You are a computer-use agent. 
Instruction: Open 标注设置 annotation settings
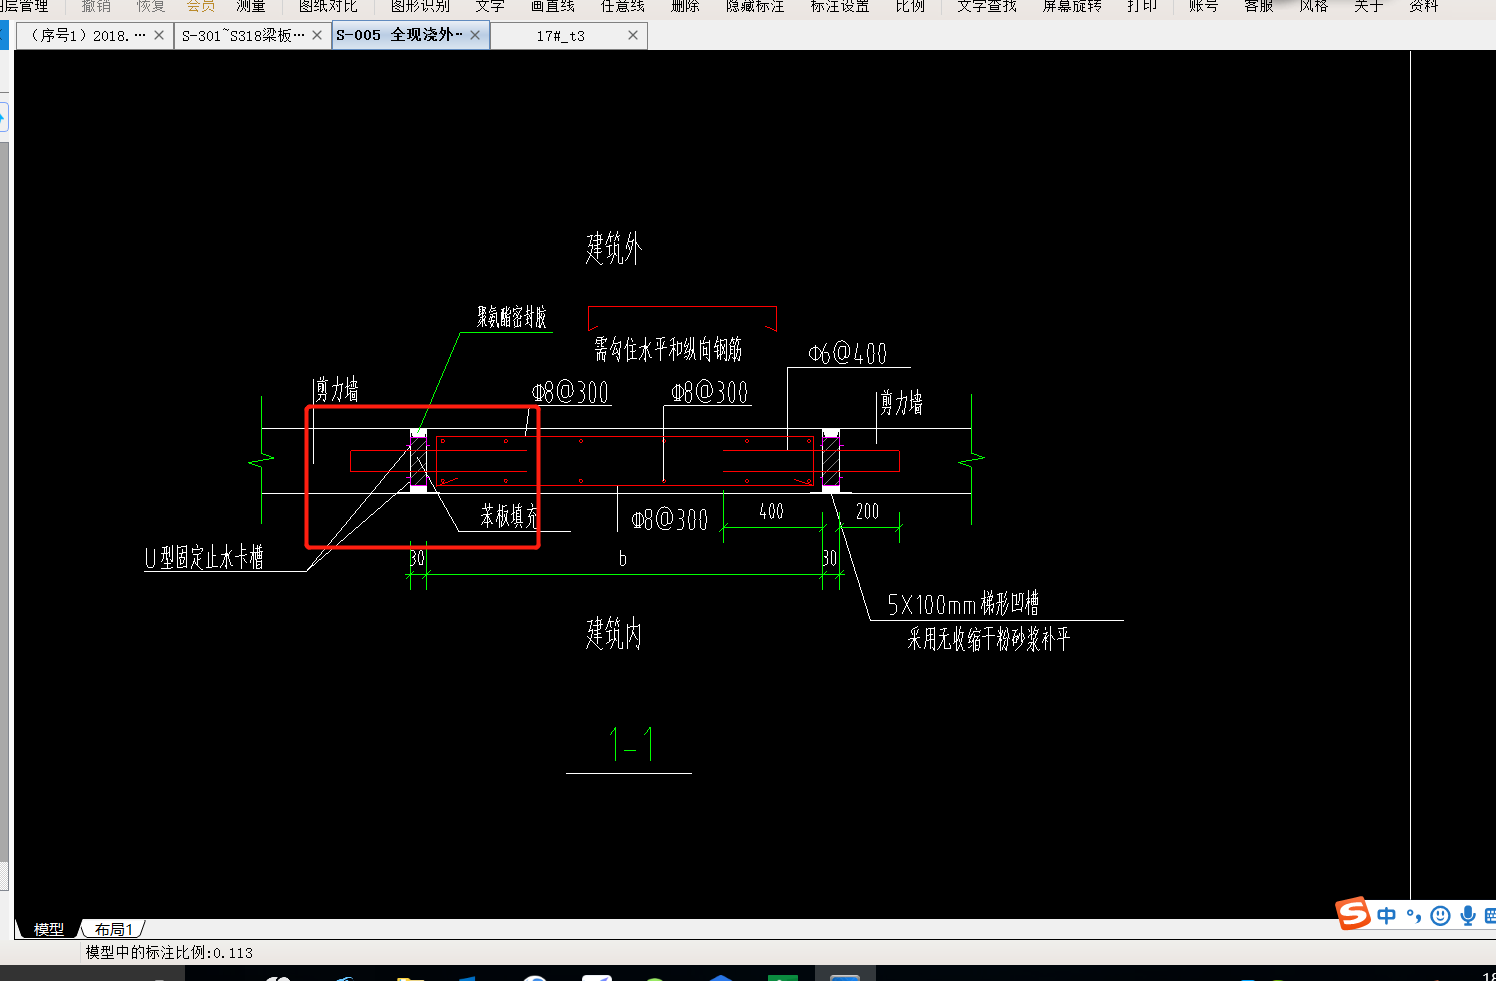840,6
